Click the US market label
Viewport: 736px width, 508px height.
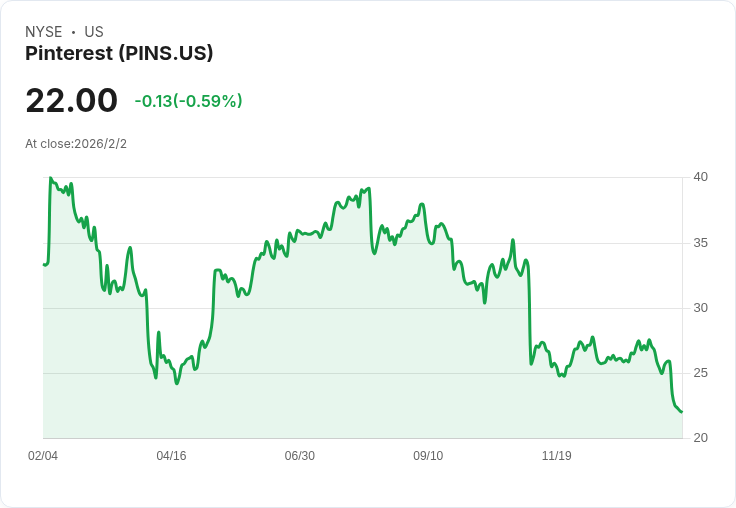[94, 32]
